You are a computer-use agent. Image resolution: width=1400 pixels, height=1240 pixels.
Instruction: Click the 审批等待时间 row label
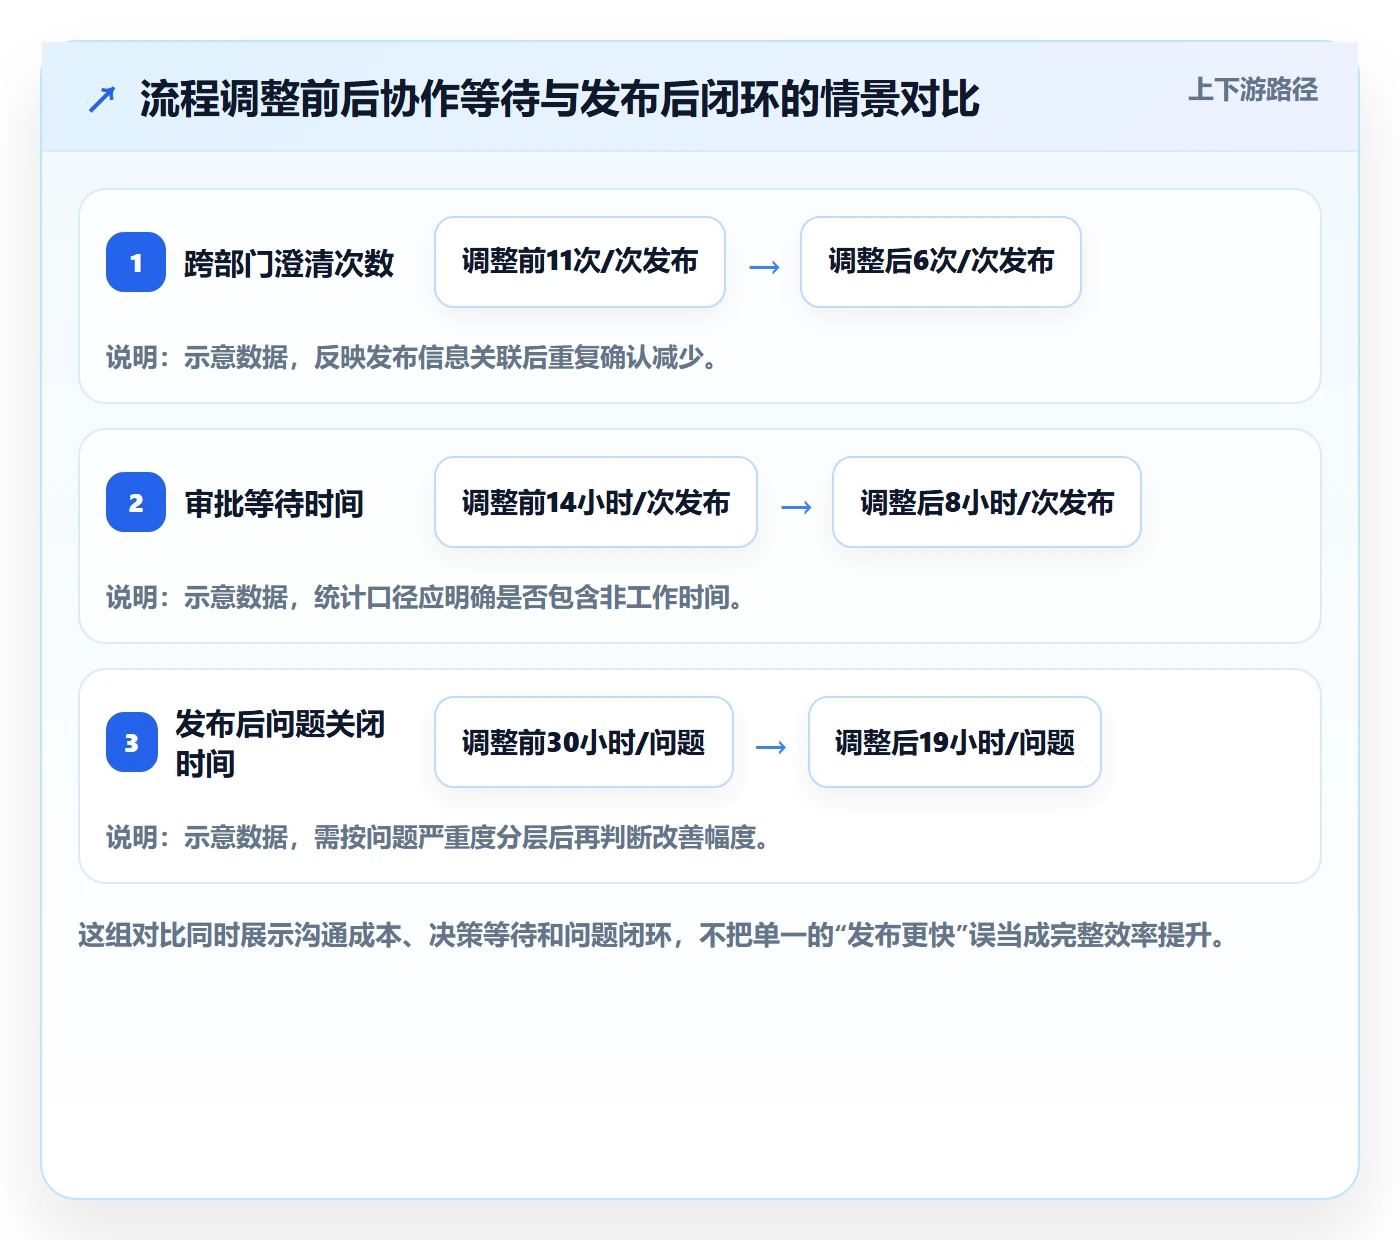tap(274, 503)
